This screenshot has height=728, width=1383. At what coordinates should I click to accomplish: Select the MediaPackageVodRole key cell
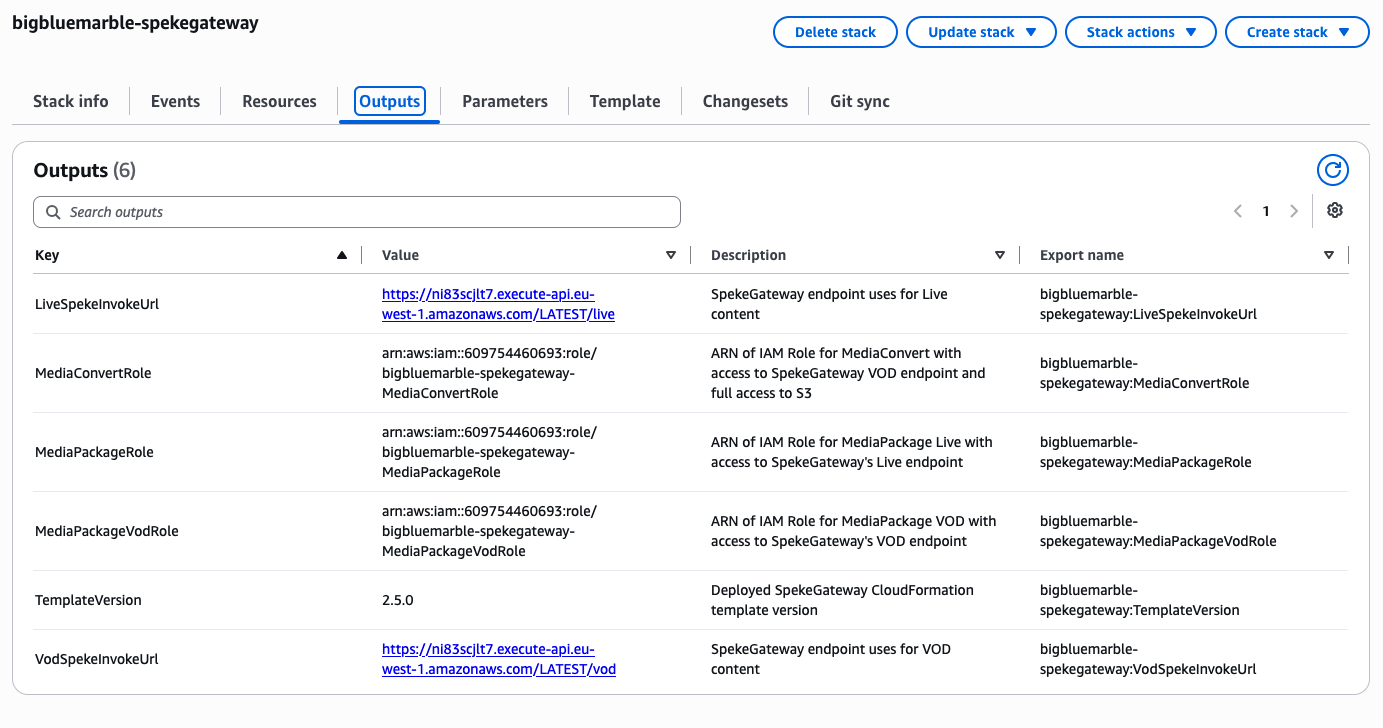[107, 531]
